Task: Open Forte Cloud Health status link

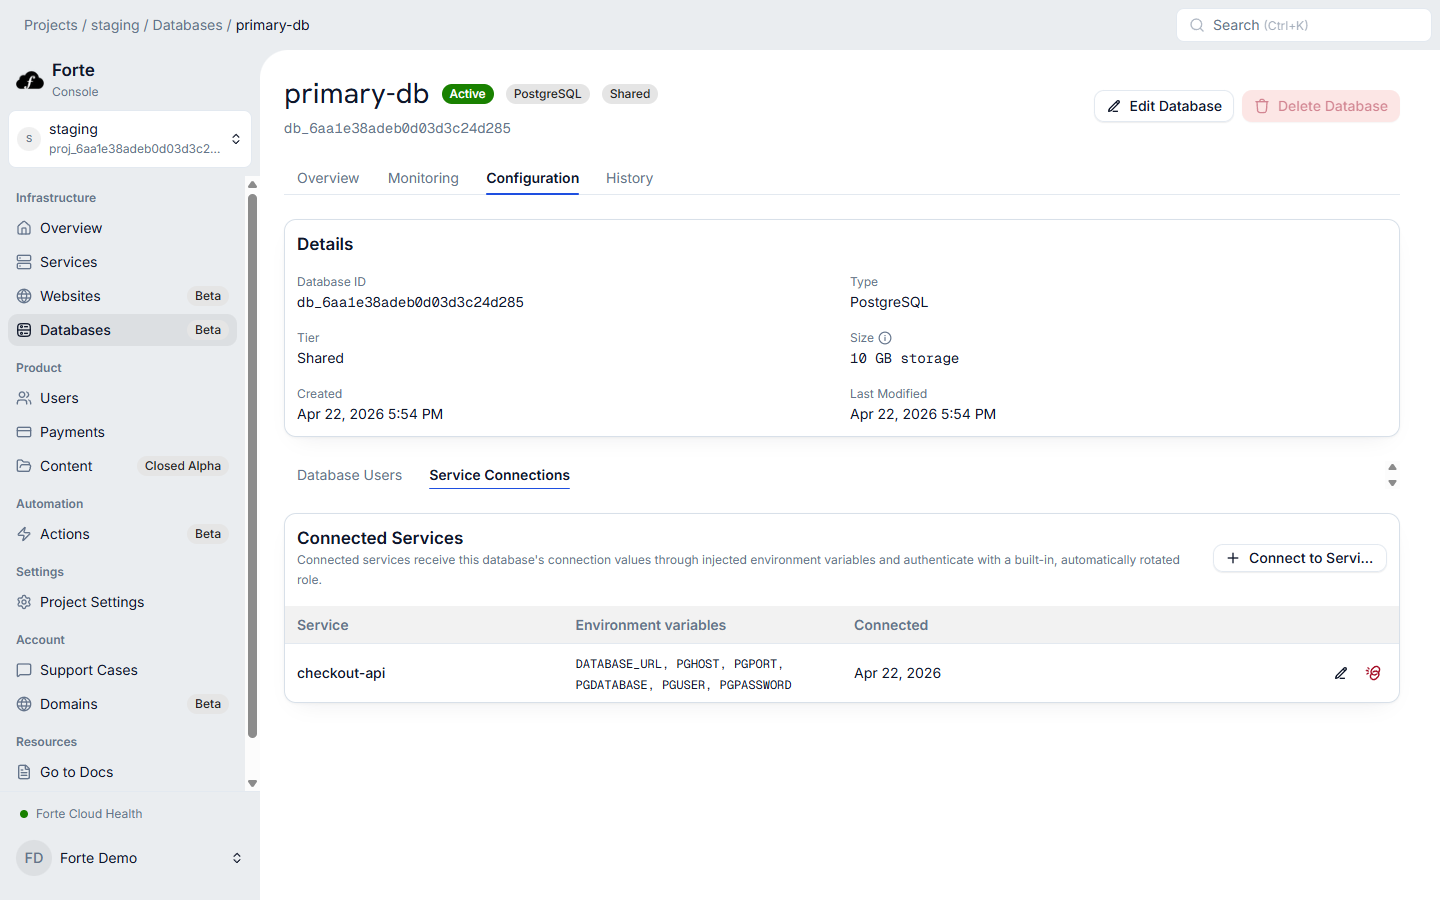Action: pos(81,814)
